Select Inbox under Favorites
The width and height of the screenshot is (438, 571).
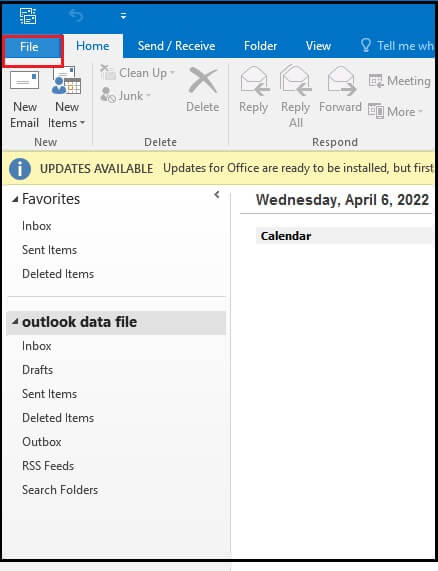(x=36, y=226)
